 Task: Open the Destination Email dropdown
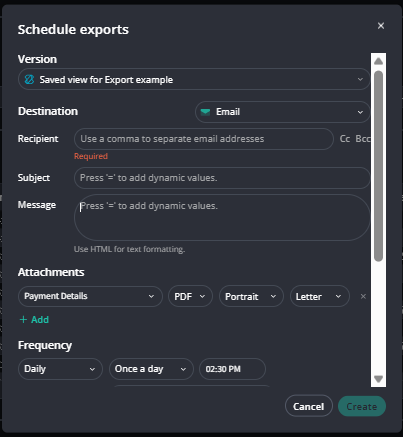pos(282,112)
